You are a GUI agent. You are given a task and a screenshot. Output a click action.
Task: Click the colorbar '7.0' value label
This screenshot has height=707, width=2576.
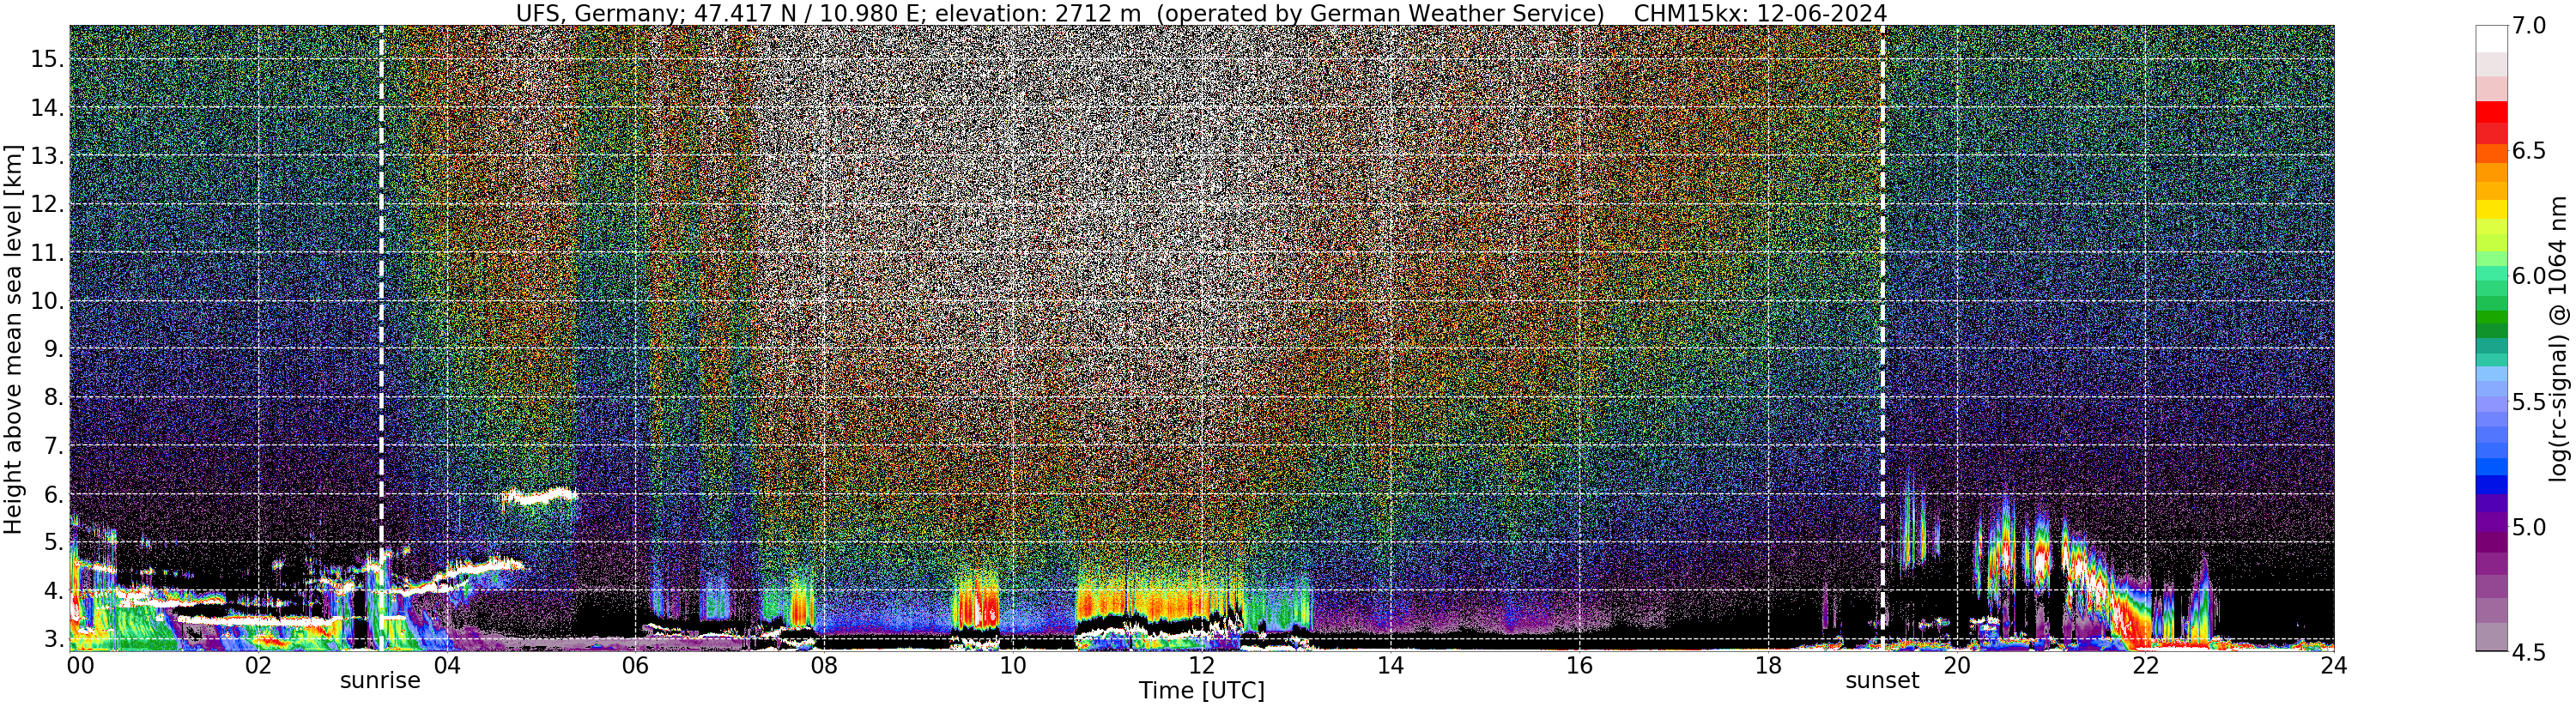click(x=2528, y=27)
